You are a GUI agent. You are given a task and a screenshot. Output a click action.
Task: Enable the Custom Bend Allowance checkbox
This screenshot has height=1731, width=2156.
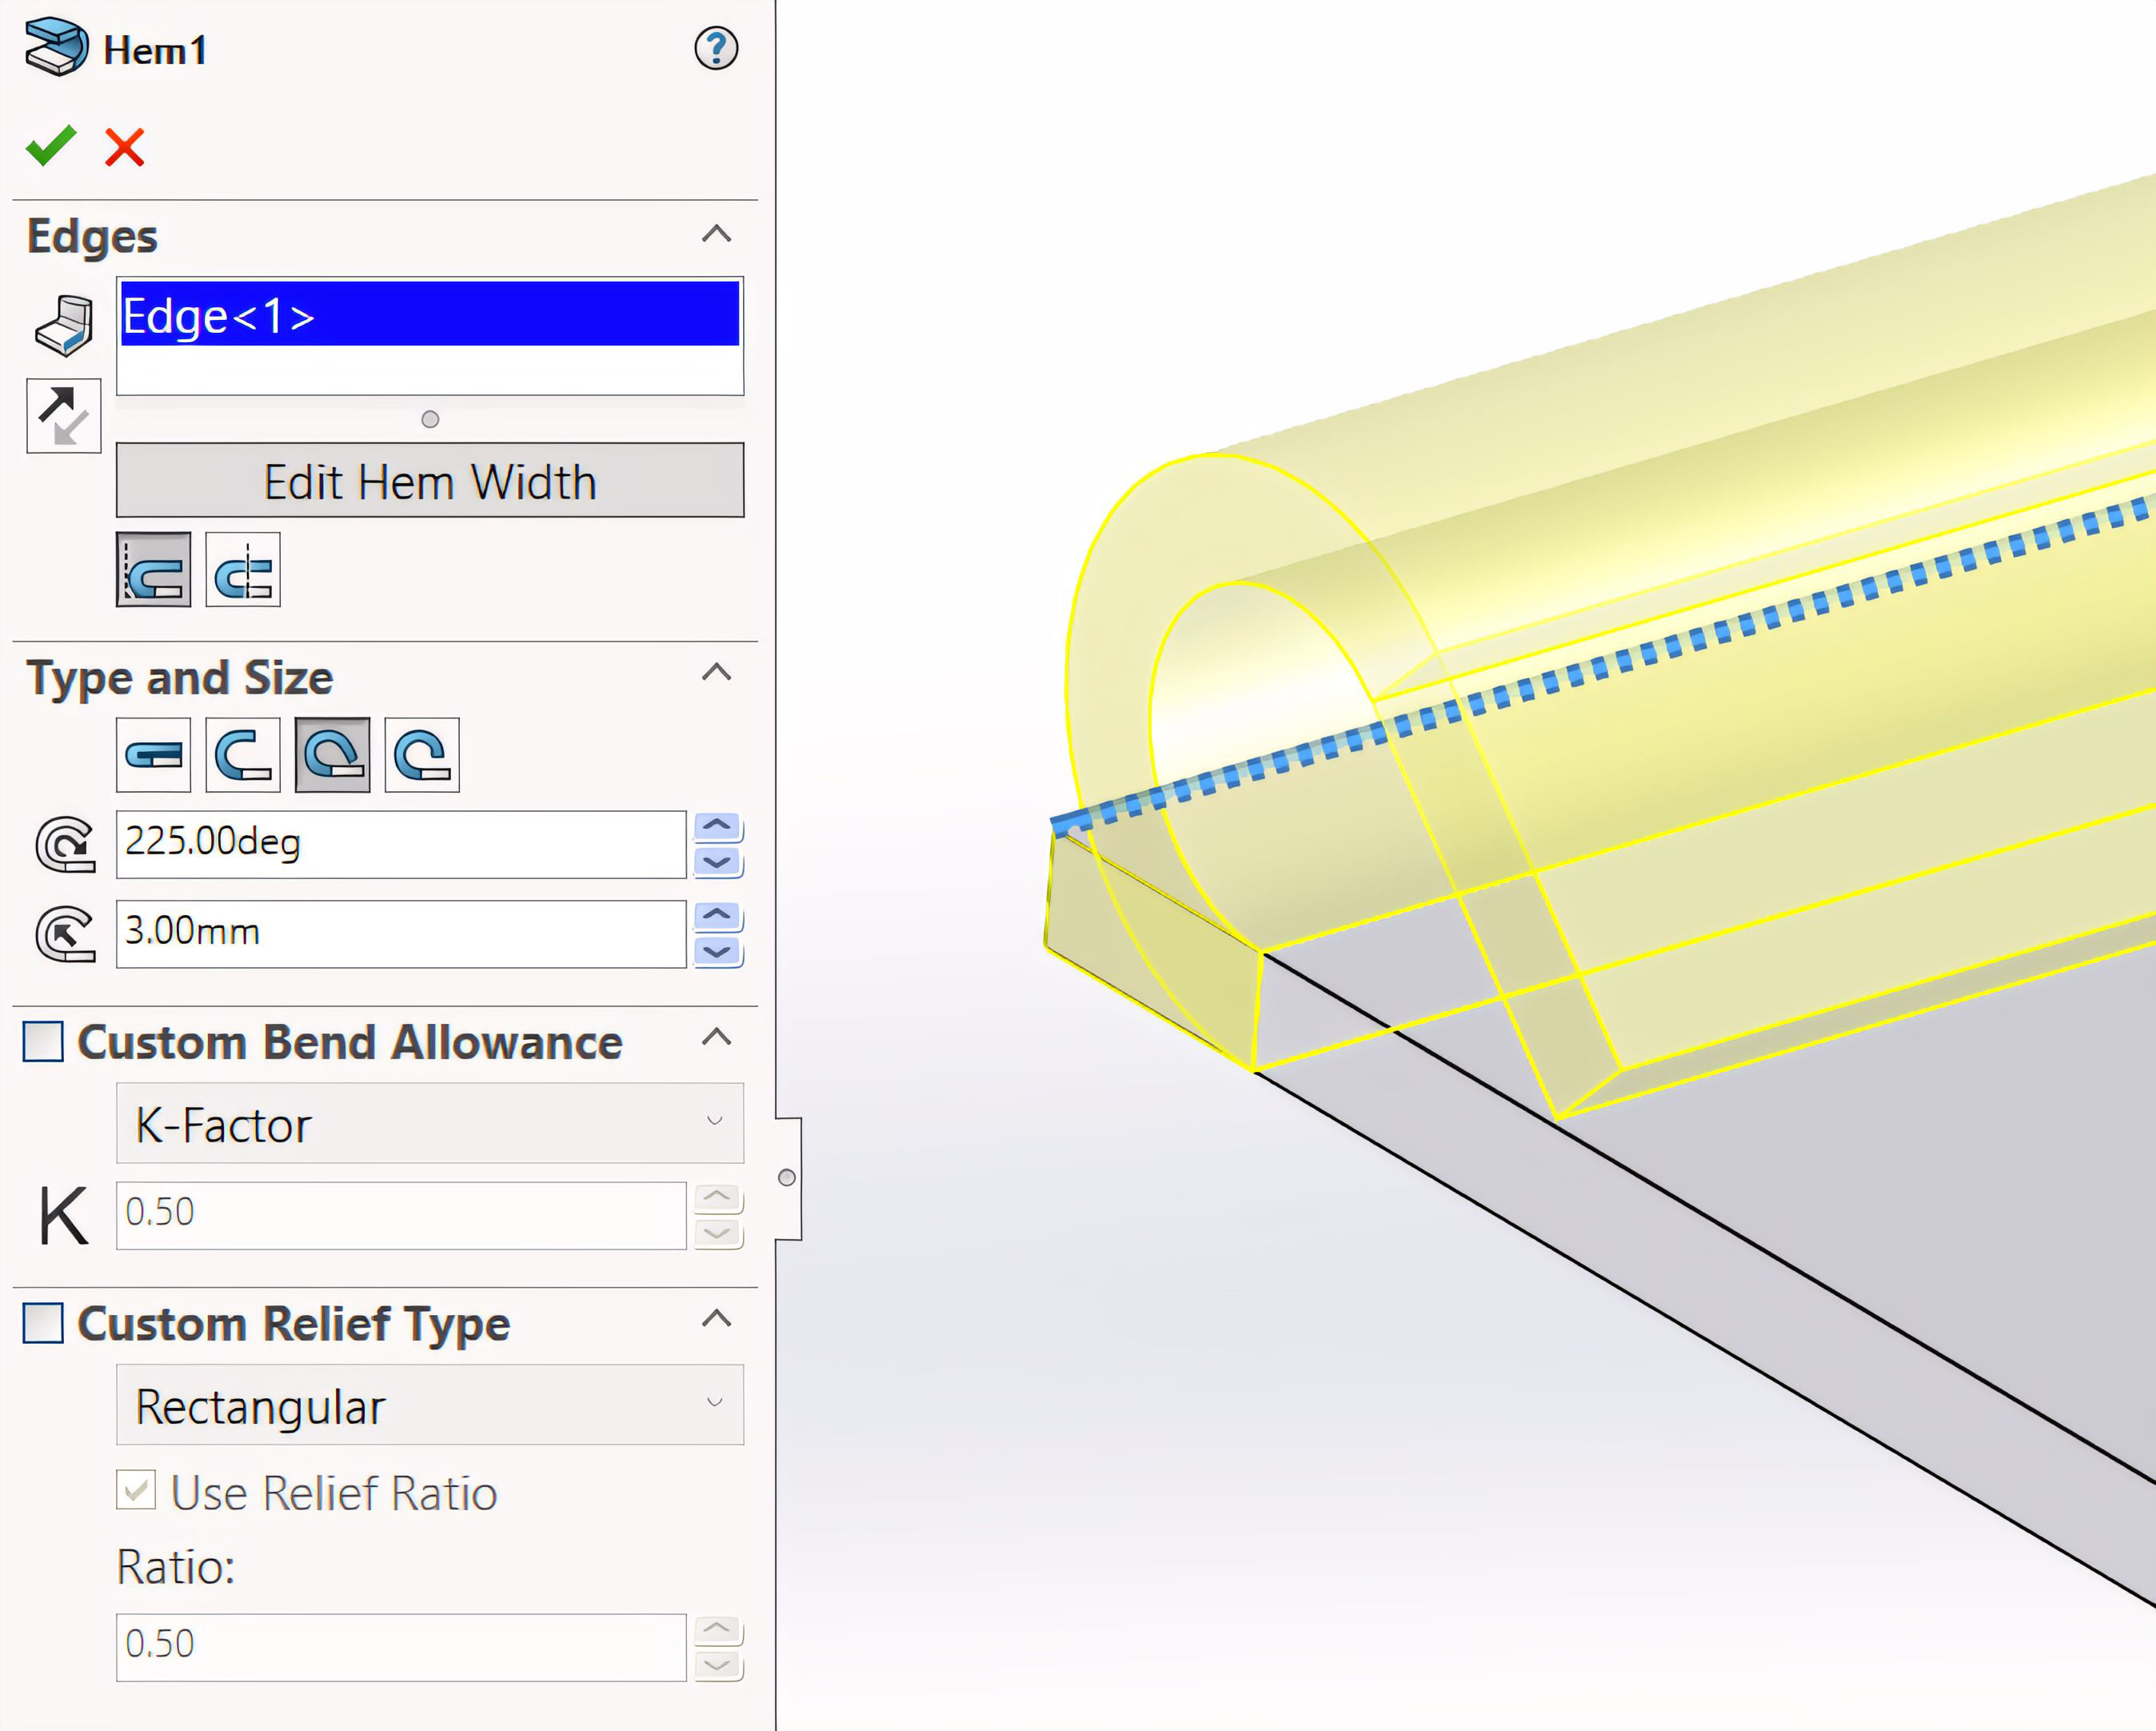[x=43, y=1042]
